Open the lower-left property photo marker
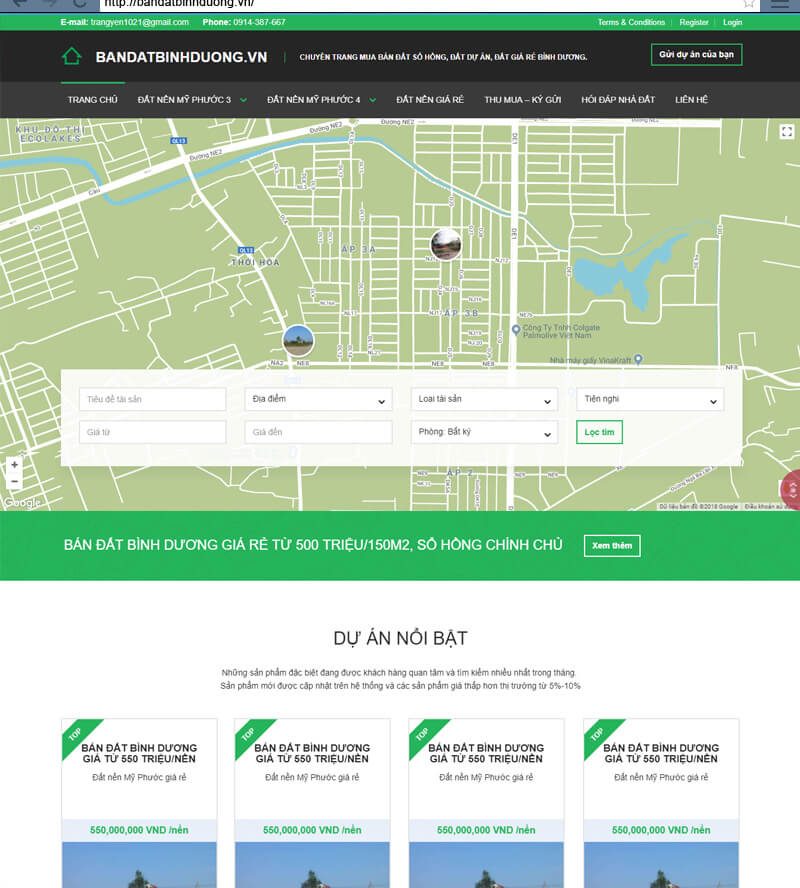The height and width of the screenshot is (888, 800). point(297,341)
